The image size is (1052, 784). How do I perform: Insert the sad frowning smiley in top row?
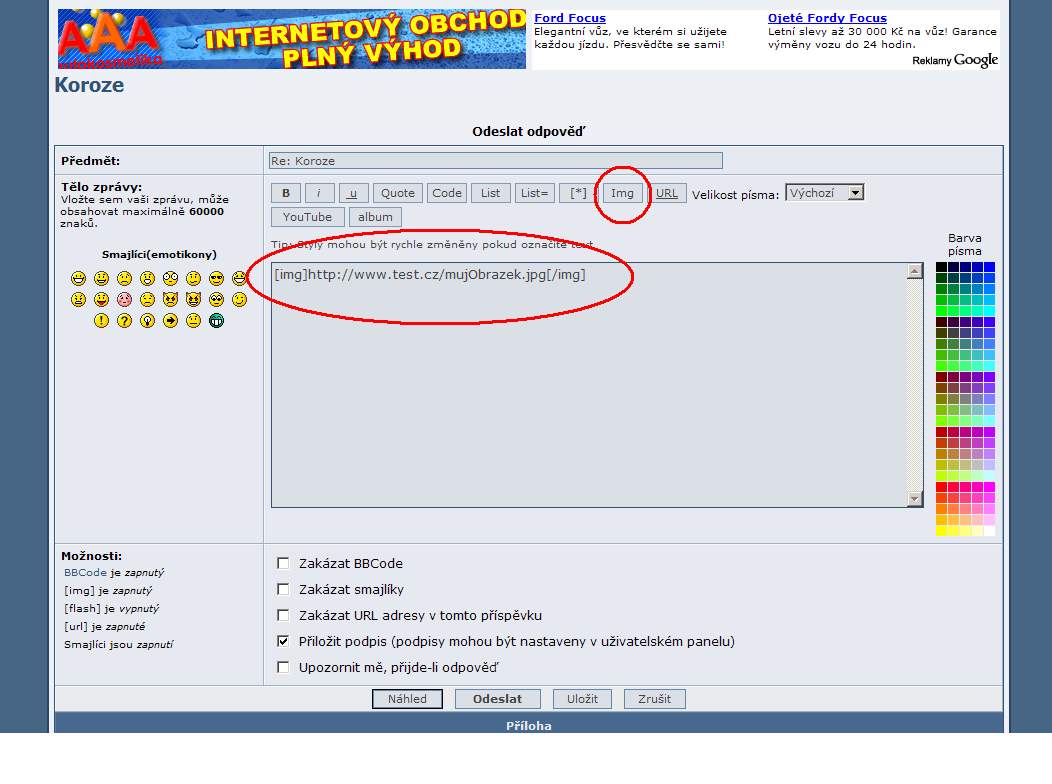tap(124, 278)
